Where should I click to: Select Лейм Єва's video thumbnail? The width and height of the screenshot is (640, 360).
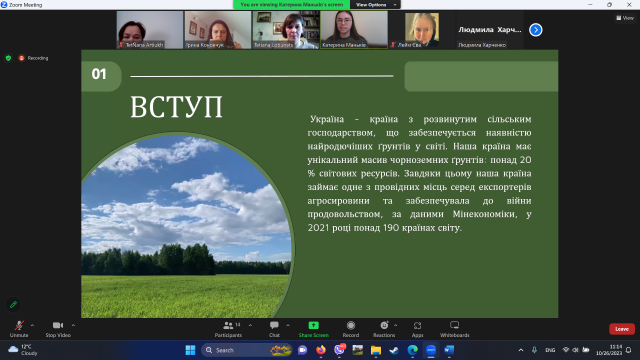[422, 30]
